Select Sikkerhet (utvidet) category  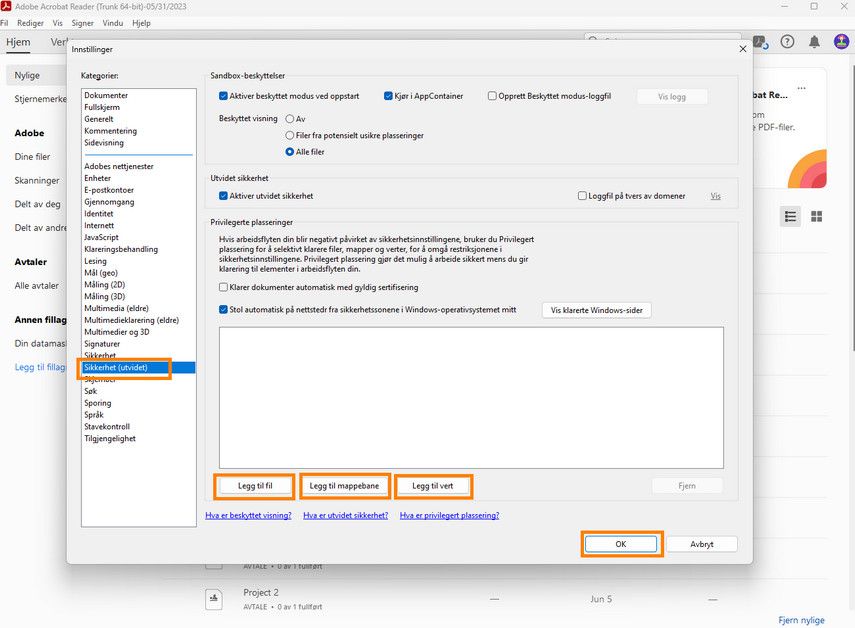139,367
